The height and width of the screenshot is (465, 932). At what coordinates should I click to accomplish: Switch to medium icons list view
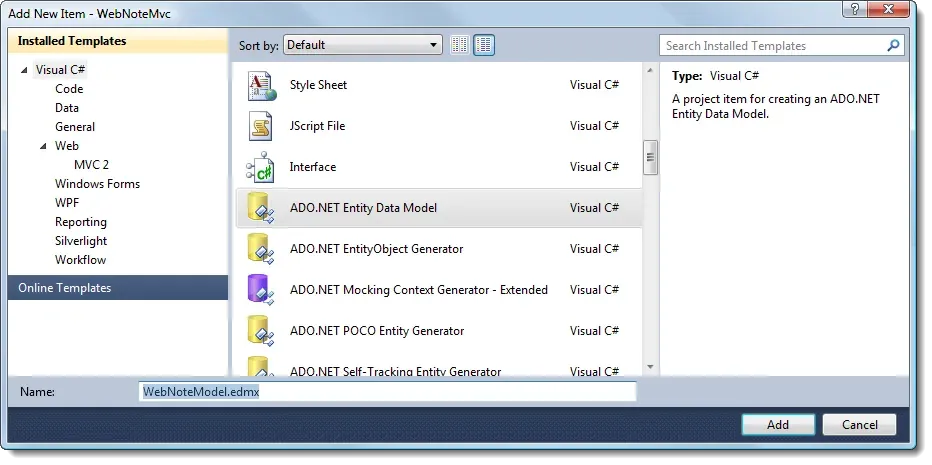coord(484,45)
